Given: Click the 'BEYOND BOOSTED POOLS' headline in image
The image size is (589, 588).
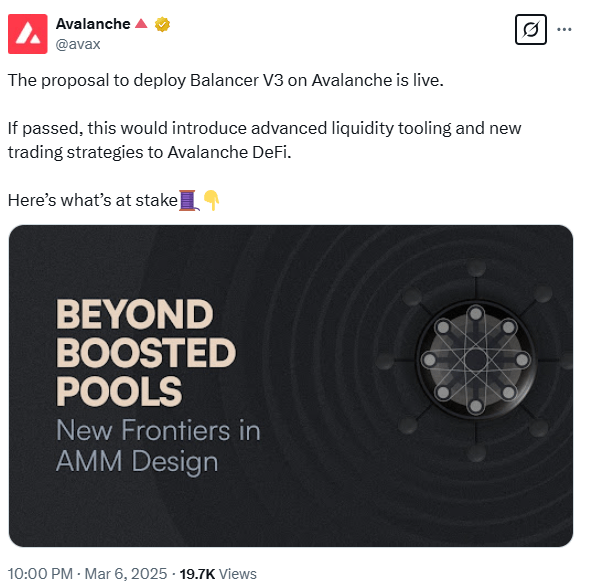Looking at the screenshot, I should coord(146,352).
